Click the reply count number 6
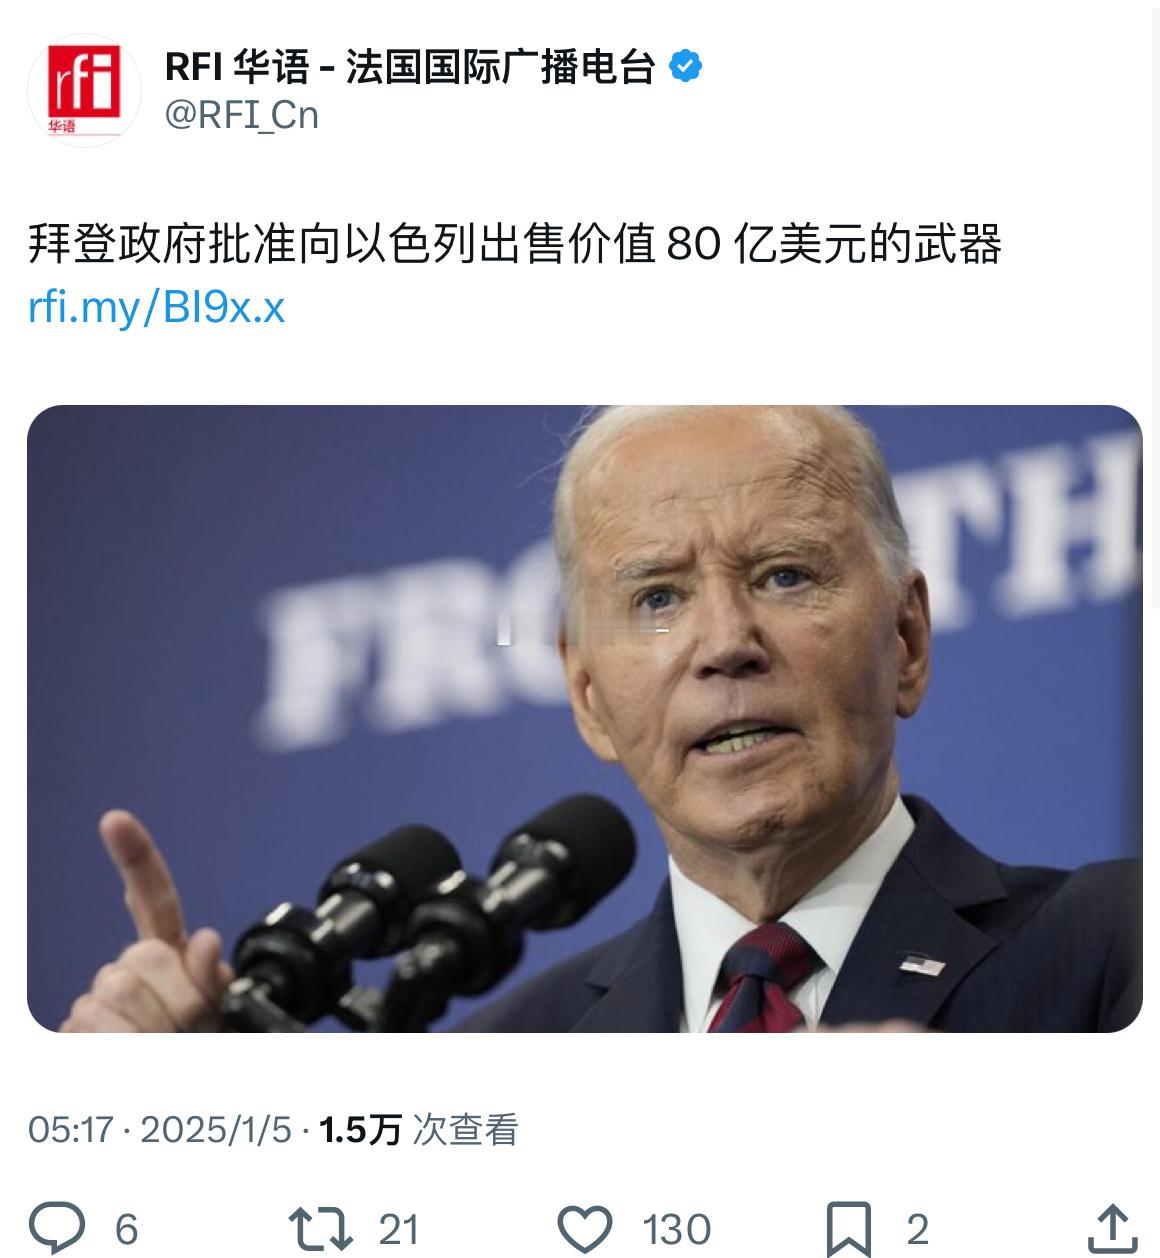The height and width of the screenshot is (1258, 1160). [127, 1229]
